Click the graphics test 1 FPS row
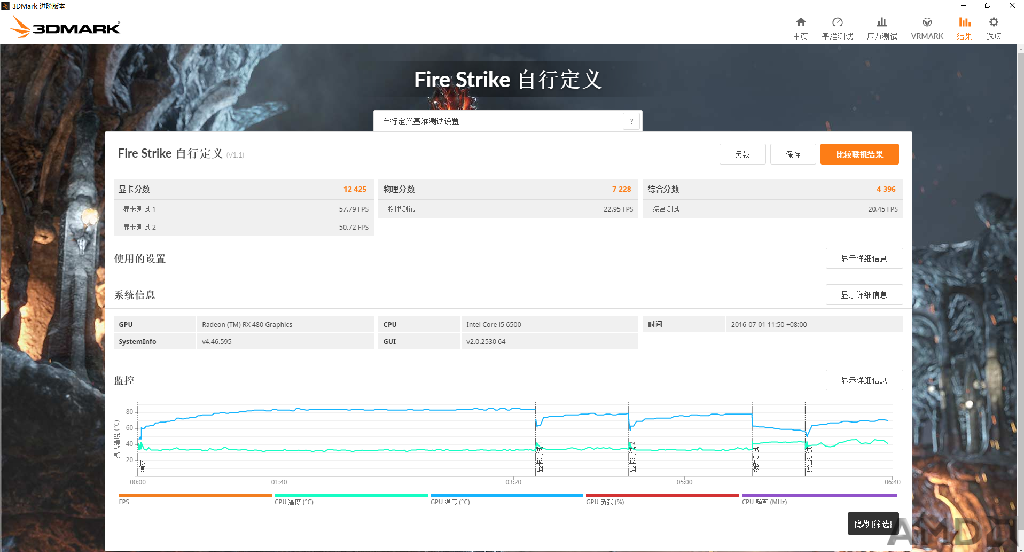 [x=244, y=209]
